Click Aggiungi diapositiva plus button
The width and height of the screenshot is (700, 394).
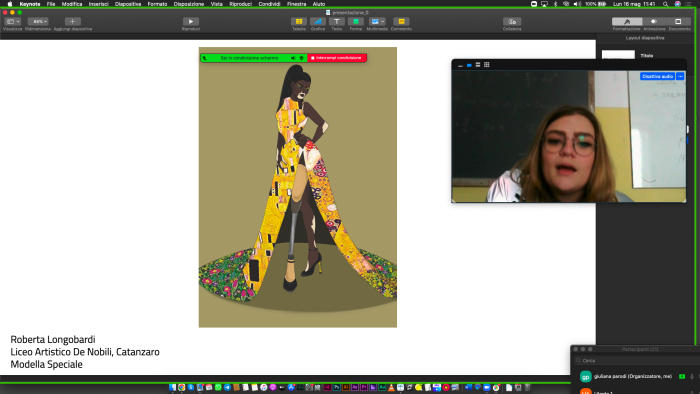72,21
